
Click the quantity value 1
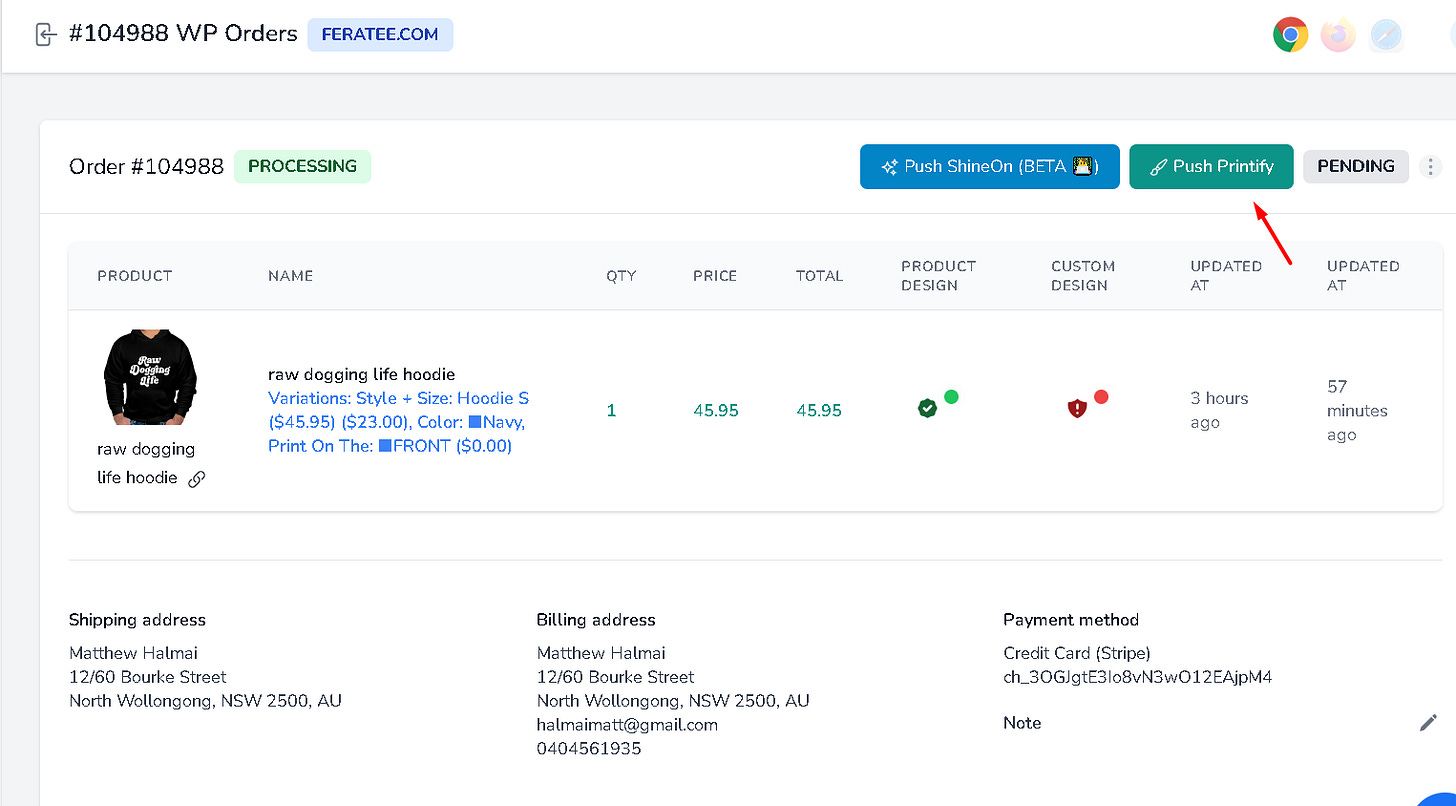[x=612, y=410]
